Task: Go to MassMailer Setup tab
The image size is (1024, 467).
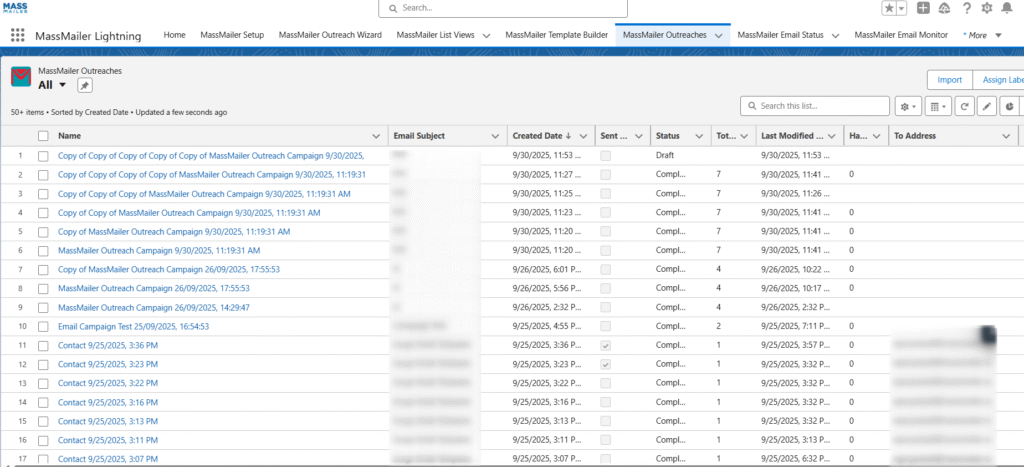Action: 232,35
